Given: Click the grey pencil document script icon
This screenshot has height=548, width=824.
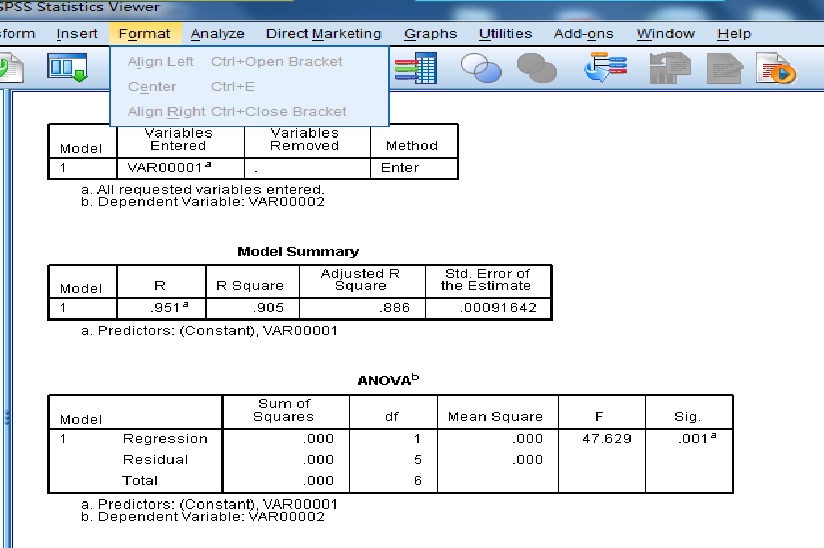Looking at the screenshot, I should pyautogui.click(x=725, y=68).
